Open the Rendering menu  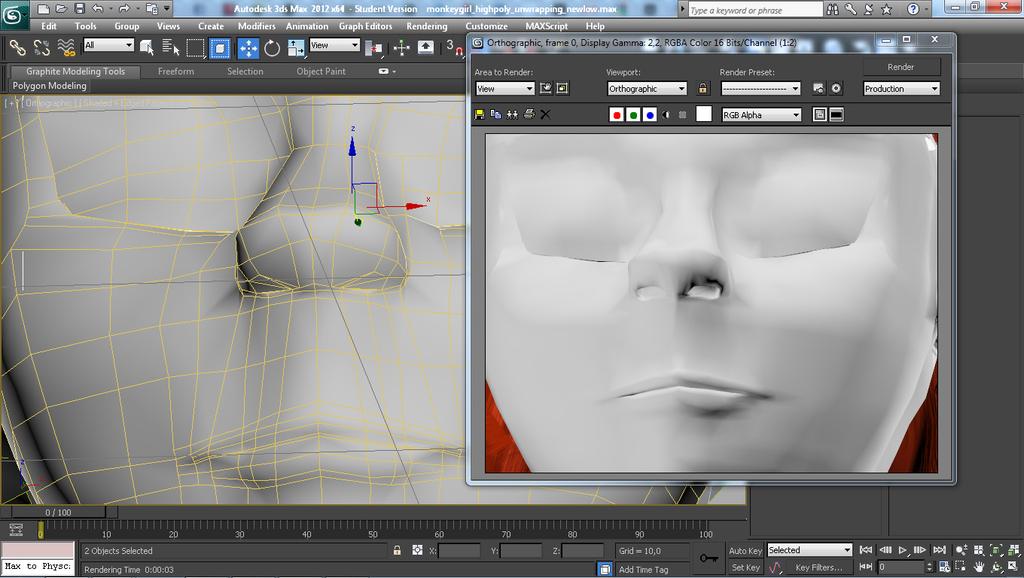426,26
